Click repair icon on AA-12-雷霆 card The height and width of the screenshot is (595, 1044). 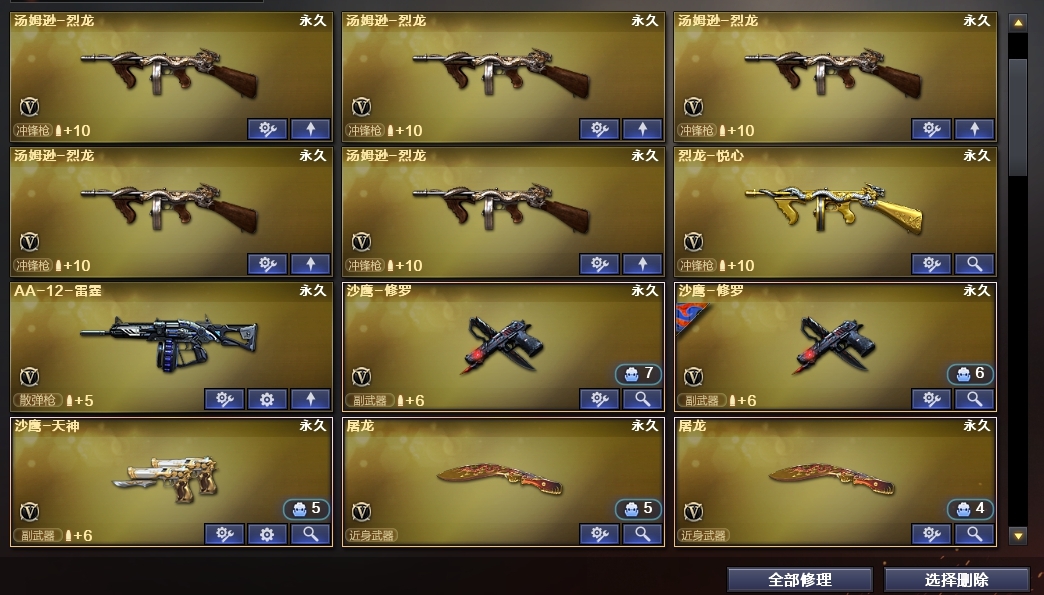[x=224, y=399]
